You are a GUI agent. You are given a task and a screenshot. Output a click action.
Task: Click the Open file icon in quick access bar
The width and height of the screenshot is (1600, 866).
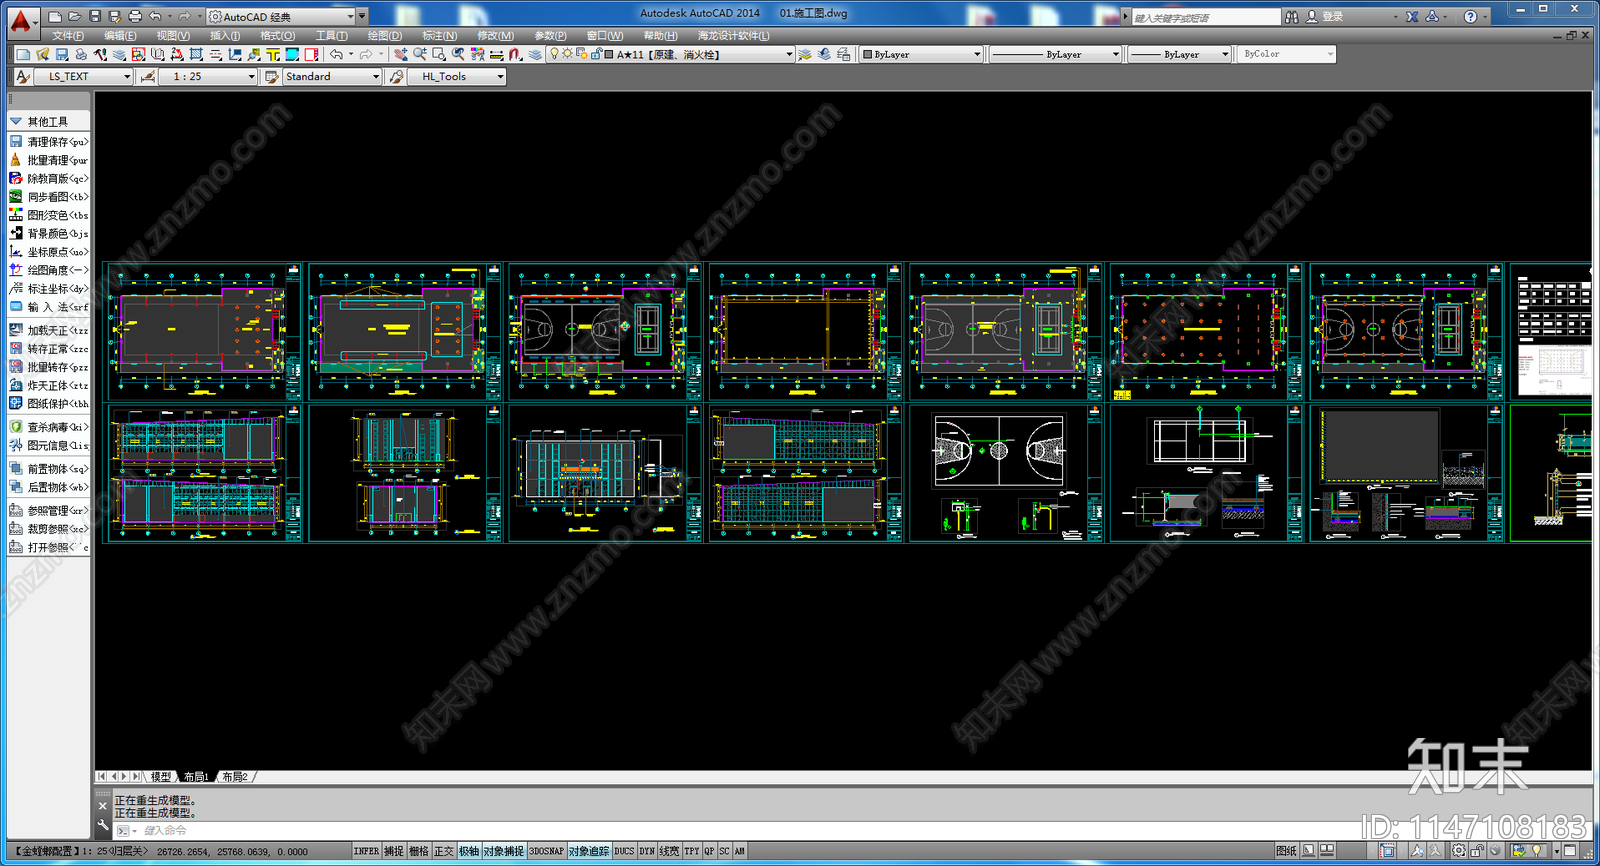(74, 16)
